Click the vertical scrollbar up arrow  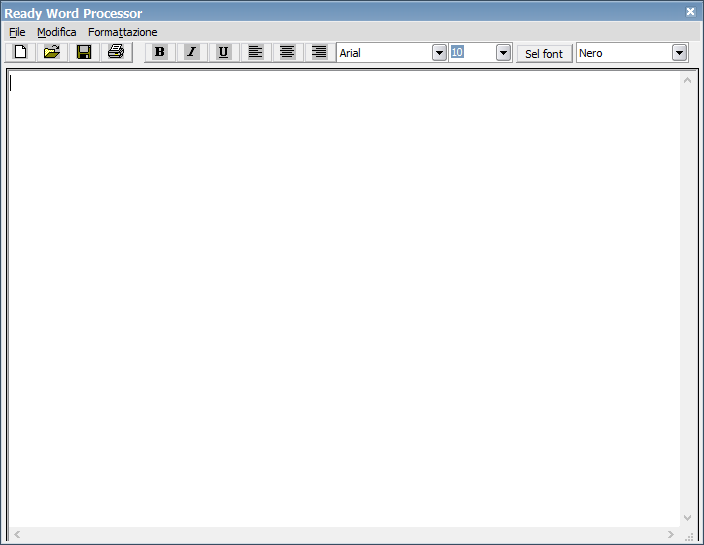point(687,80)
